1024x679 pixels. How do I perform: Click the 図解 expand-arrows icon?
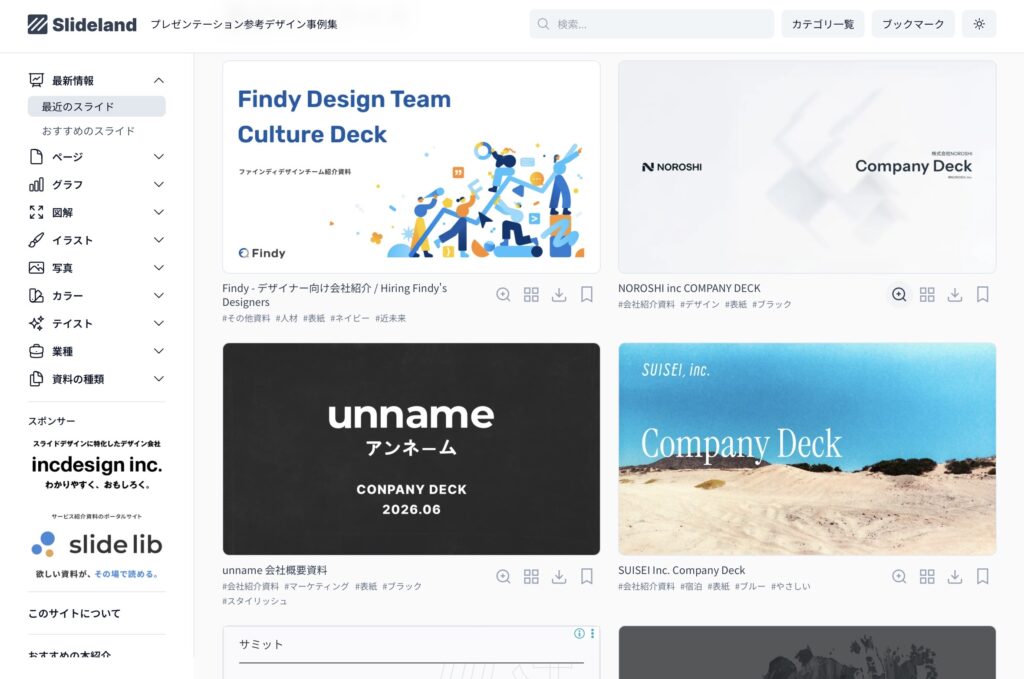[x=37, y=212]
